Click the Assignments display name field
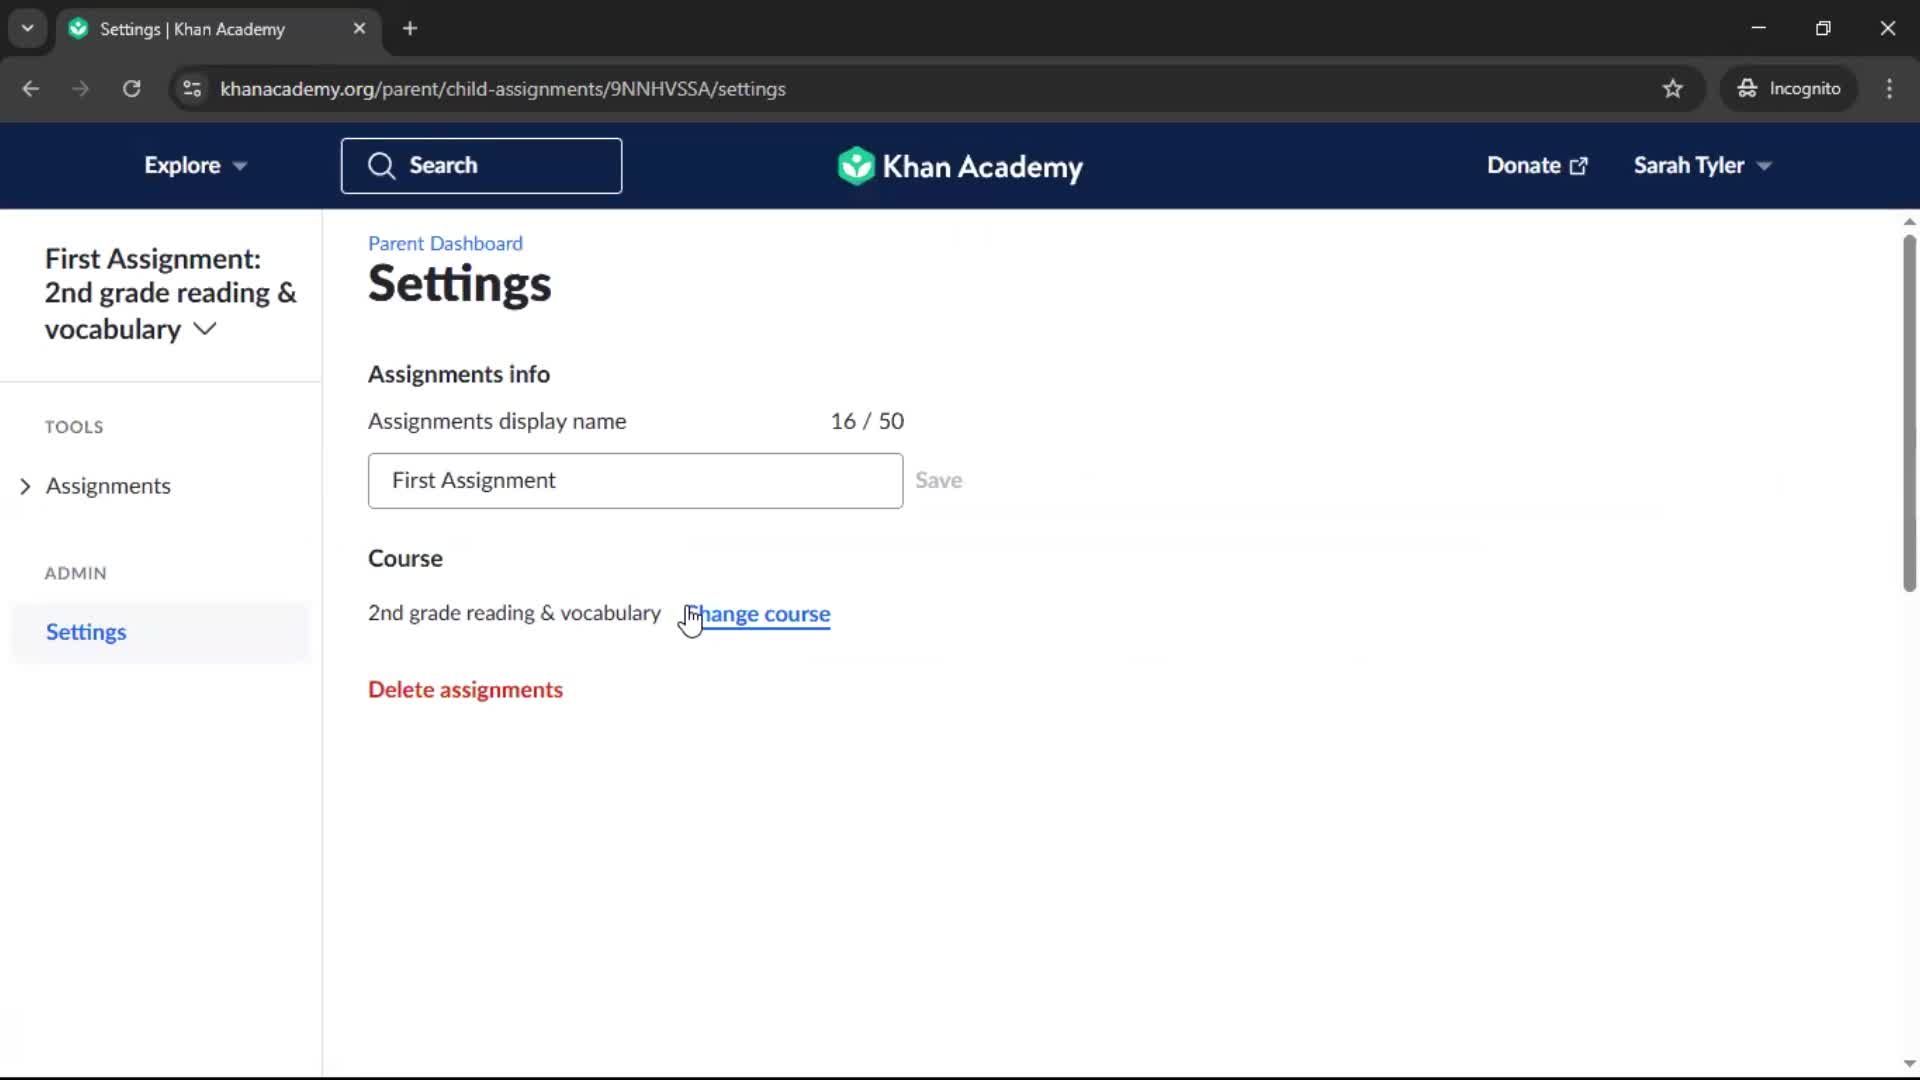This screenshot has width=1920, height=1080. (635, 481)
